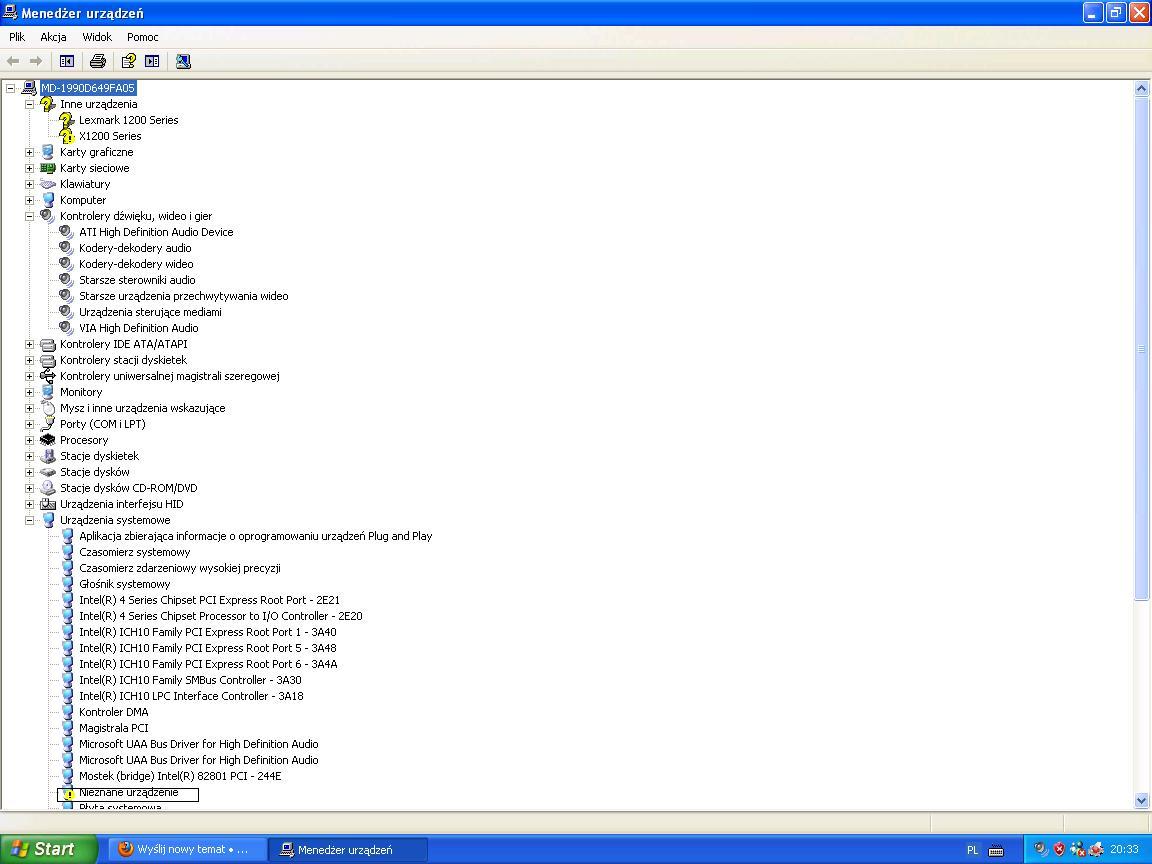Expand the Karty graficzne category
This screenshot has height=864, width=1152.
coord(29,152)
